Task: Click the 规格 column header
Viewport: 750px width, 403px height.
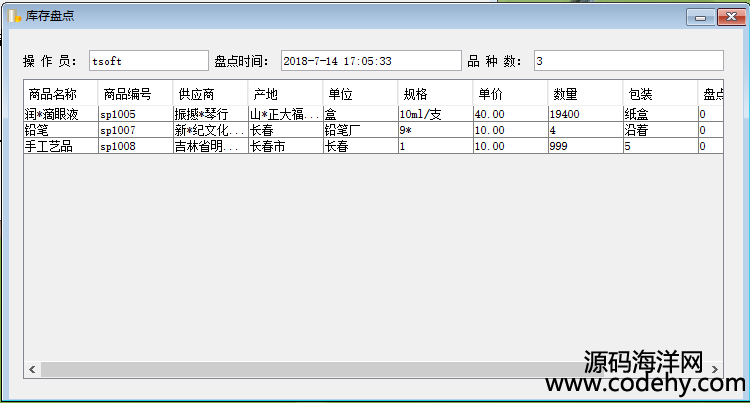Action: (x=436, y=94)
